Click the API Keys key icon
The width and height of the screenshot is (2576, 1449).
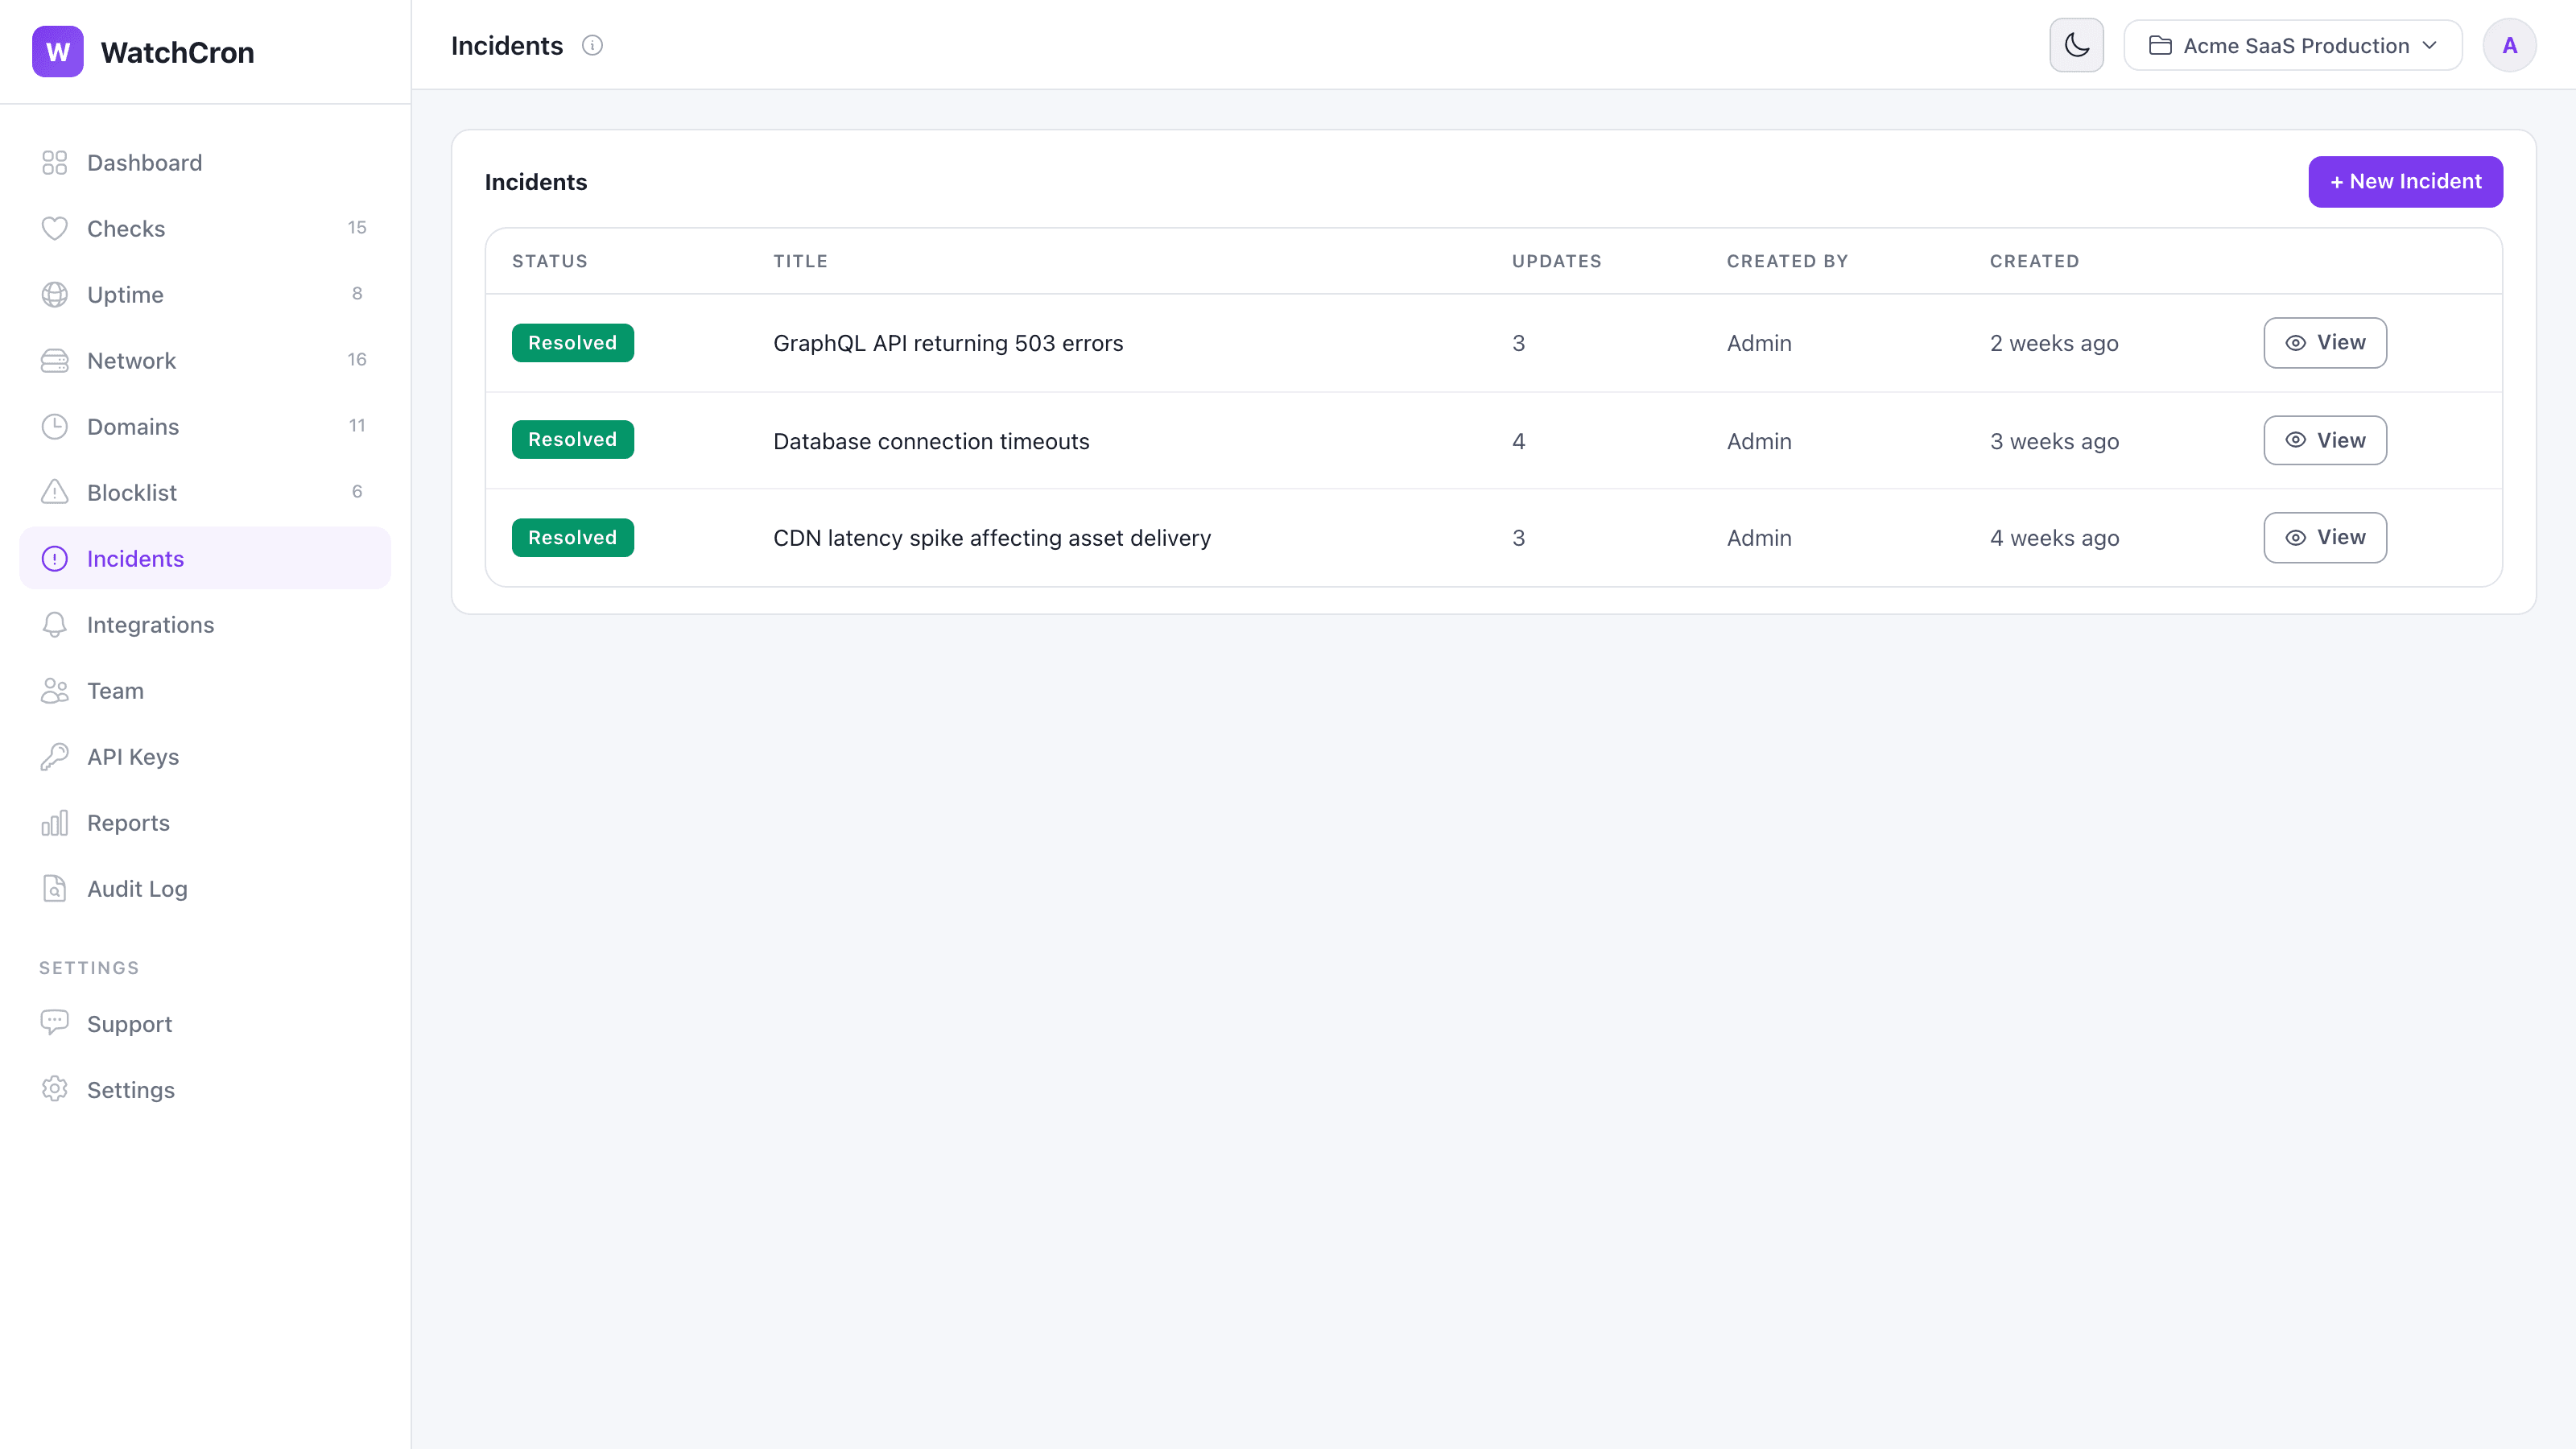(54, 757)
